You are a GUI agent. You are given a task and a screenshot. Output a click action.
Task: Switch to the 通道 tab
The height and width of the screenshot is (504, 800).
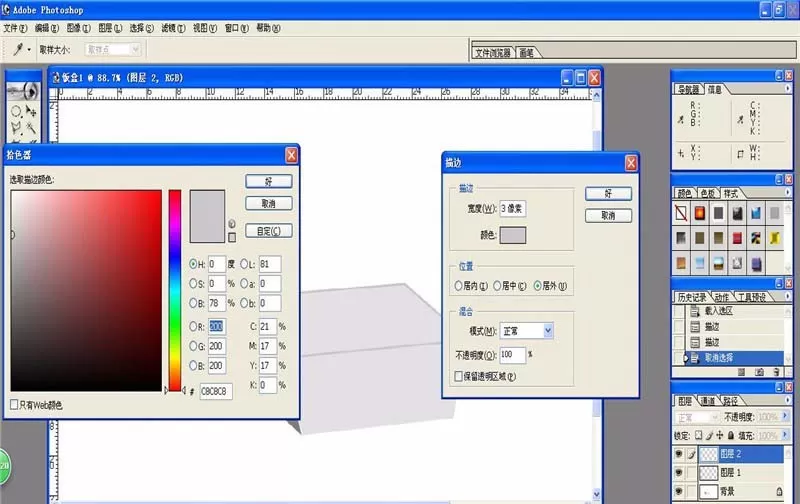point(707,401)
